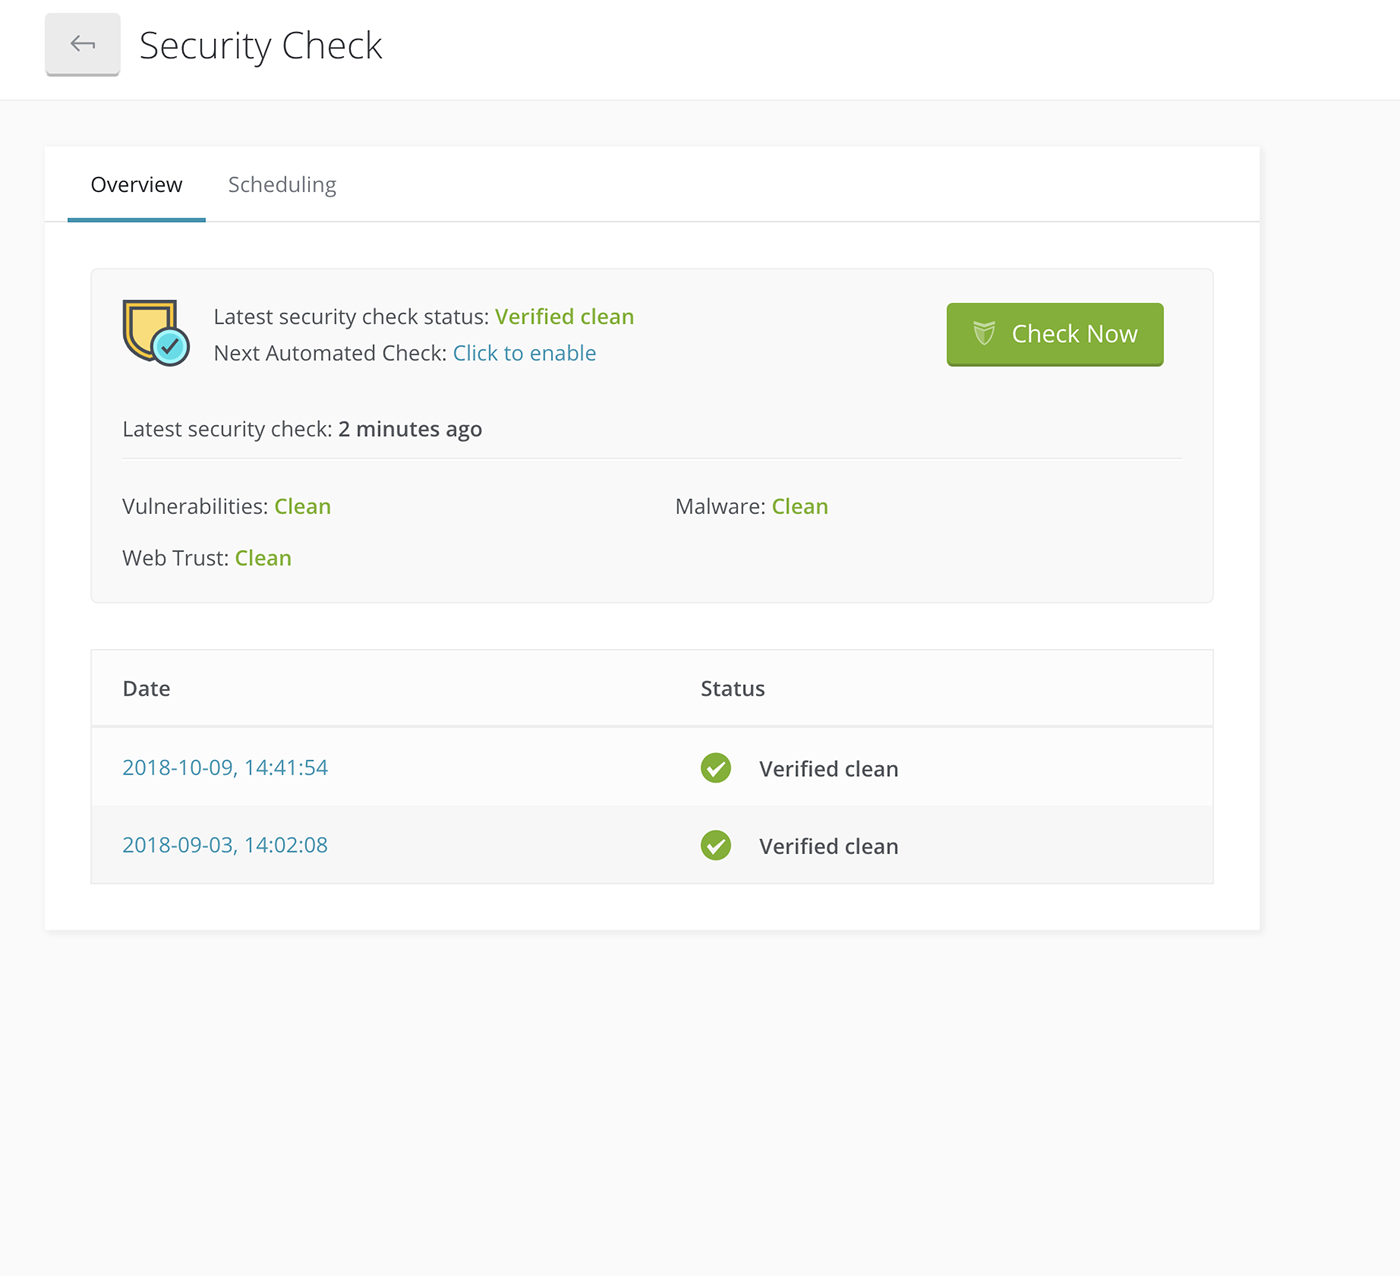
Task: Click the Vulnerabilities Clean status
Action: pyautogui.click(x=302, y=507)
